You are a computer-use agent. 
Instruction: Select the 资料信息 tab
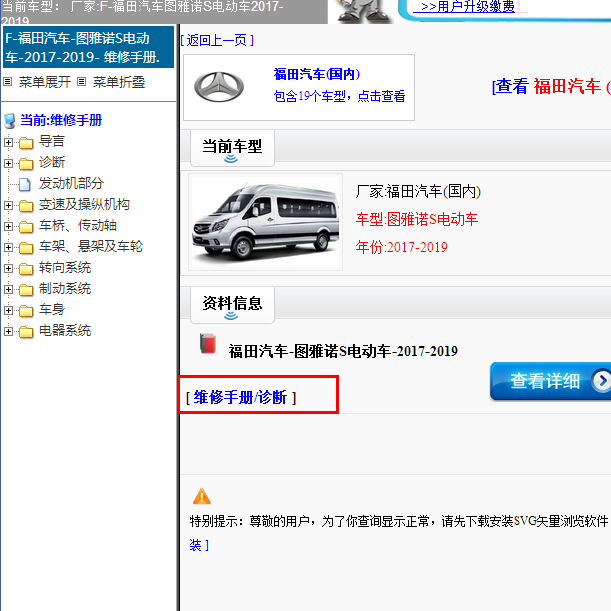coord(232,305)
